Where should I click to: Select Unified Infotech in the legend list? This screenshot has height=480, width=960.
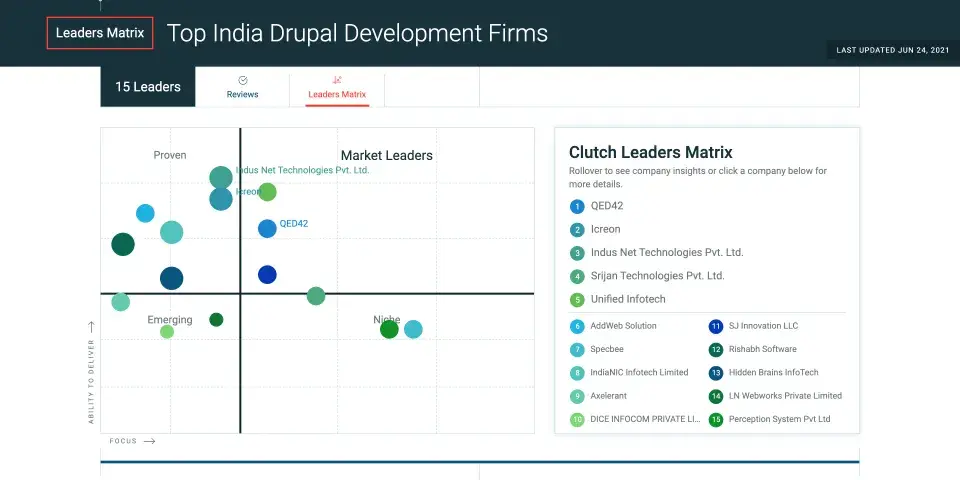pos(628,299)
